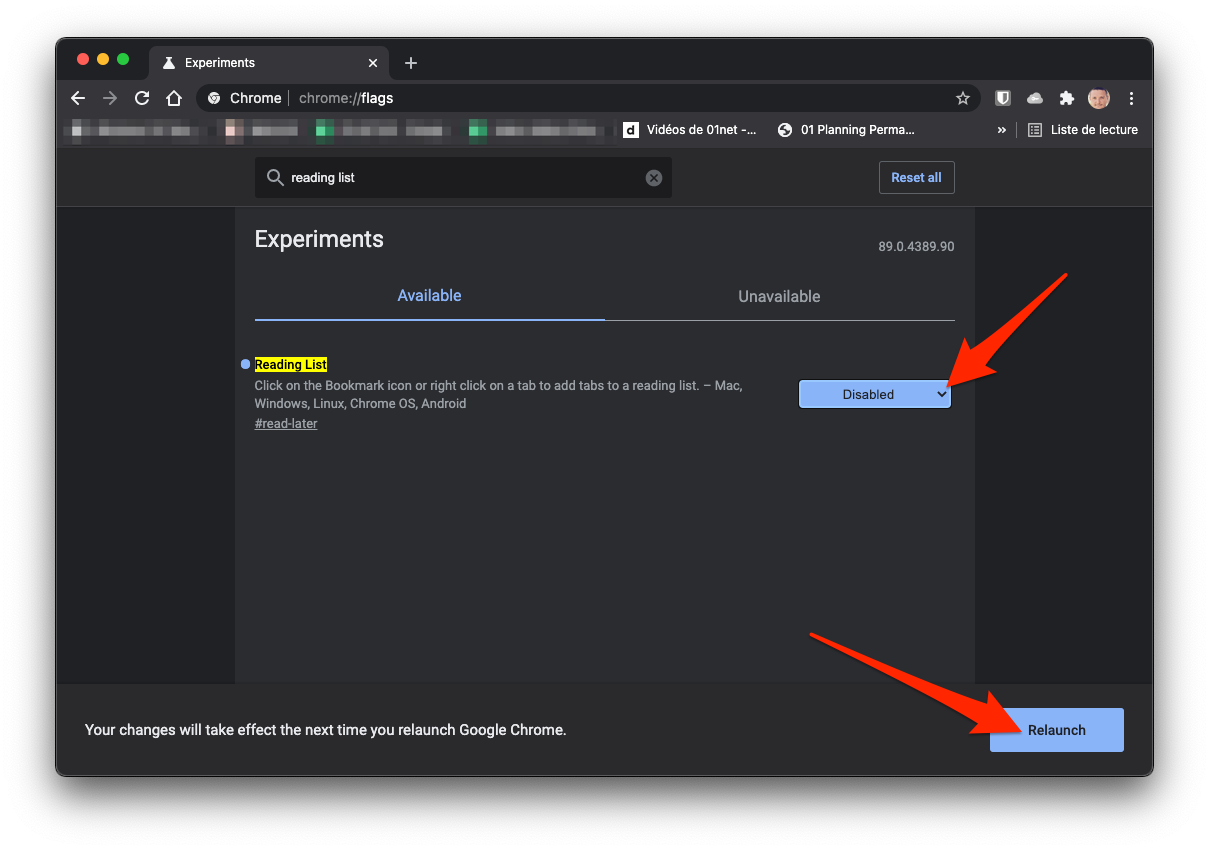Screen dimensions: 1209x850
Task: Click the Reading List flag title
Action: pos(291,365)
